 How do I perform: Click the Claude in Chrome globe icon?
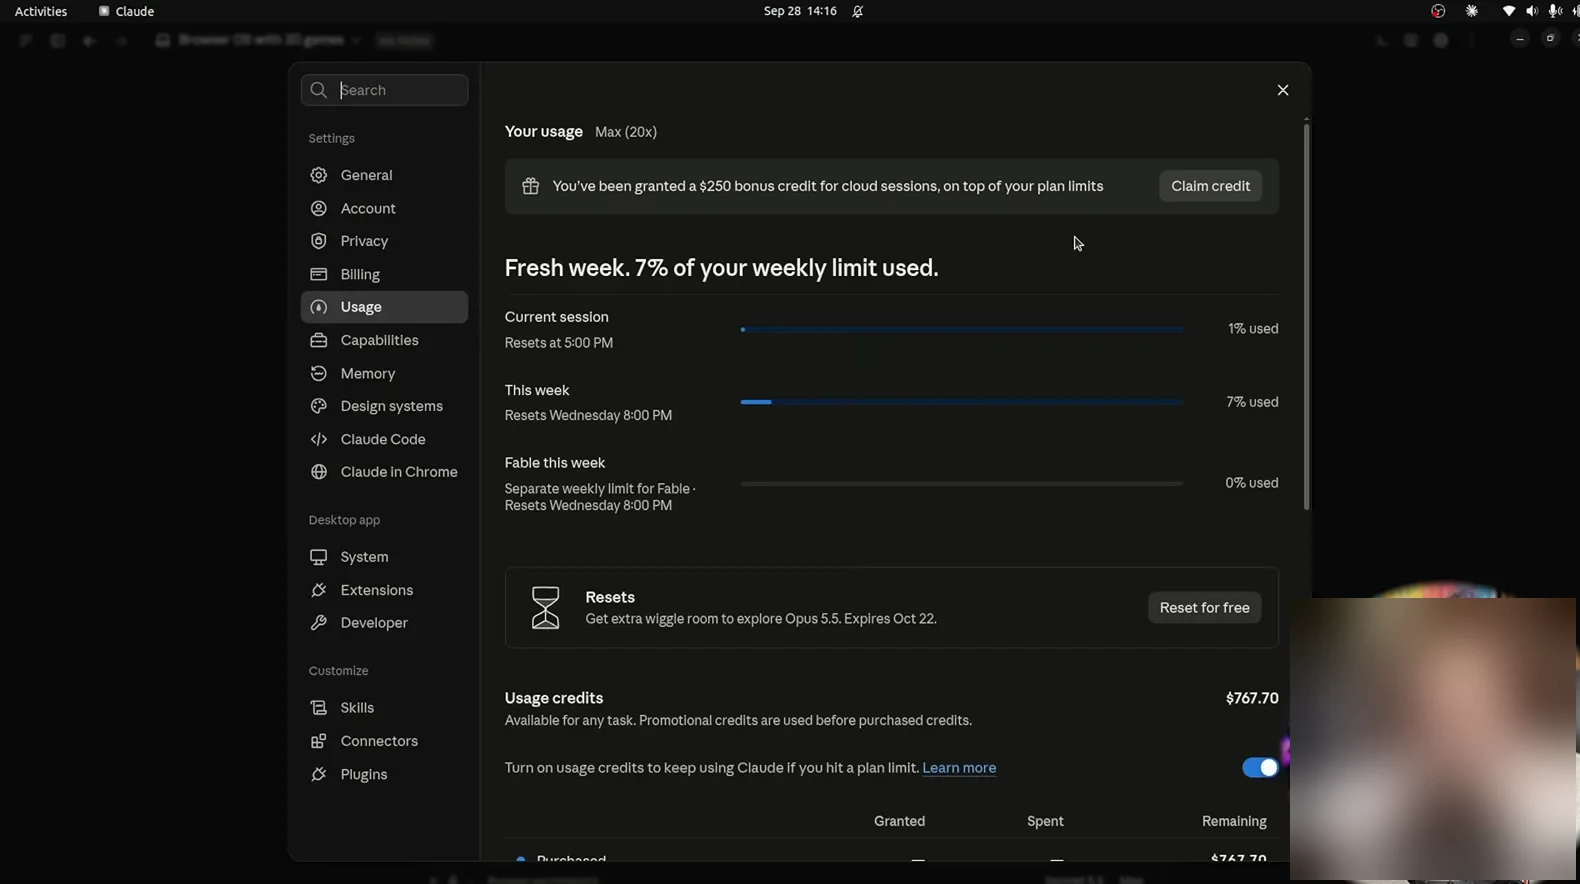(319, 472)
